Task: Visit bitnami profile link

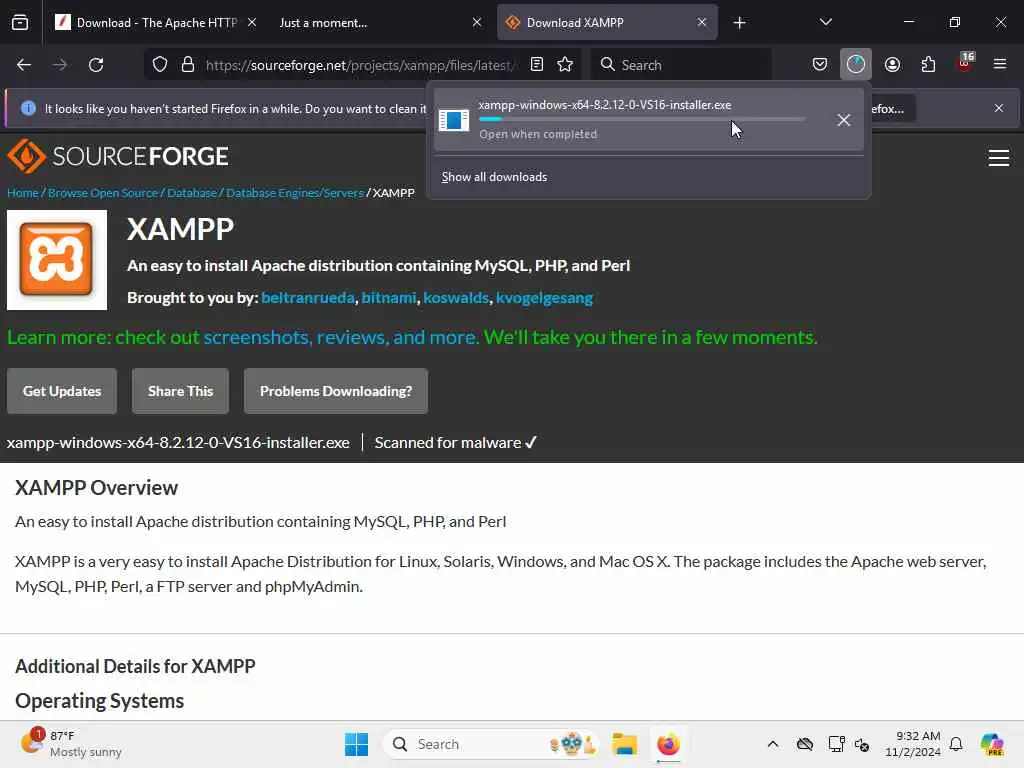Action: [x=389, y=298]
